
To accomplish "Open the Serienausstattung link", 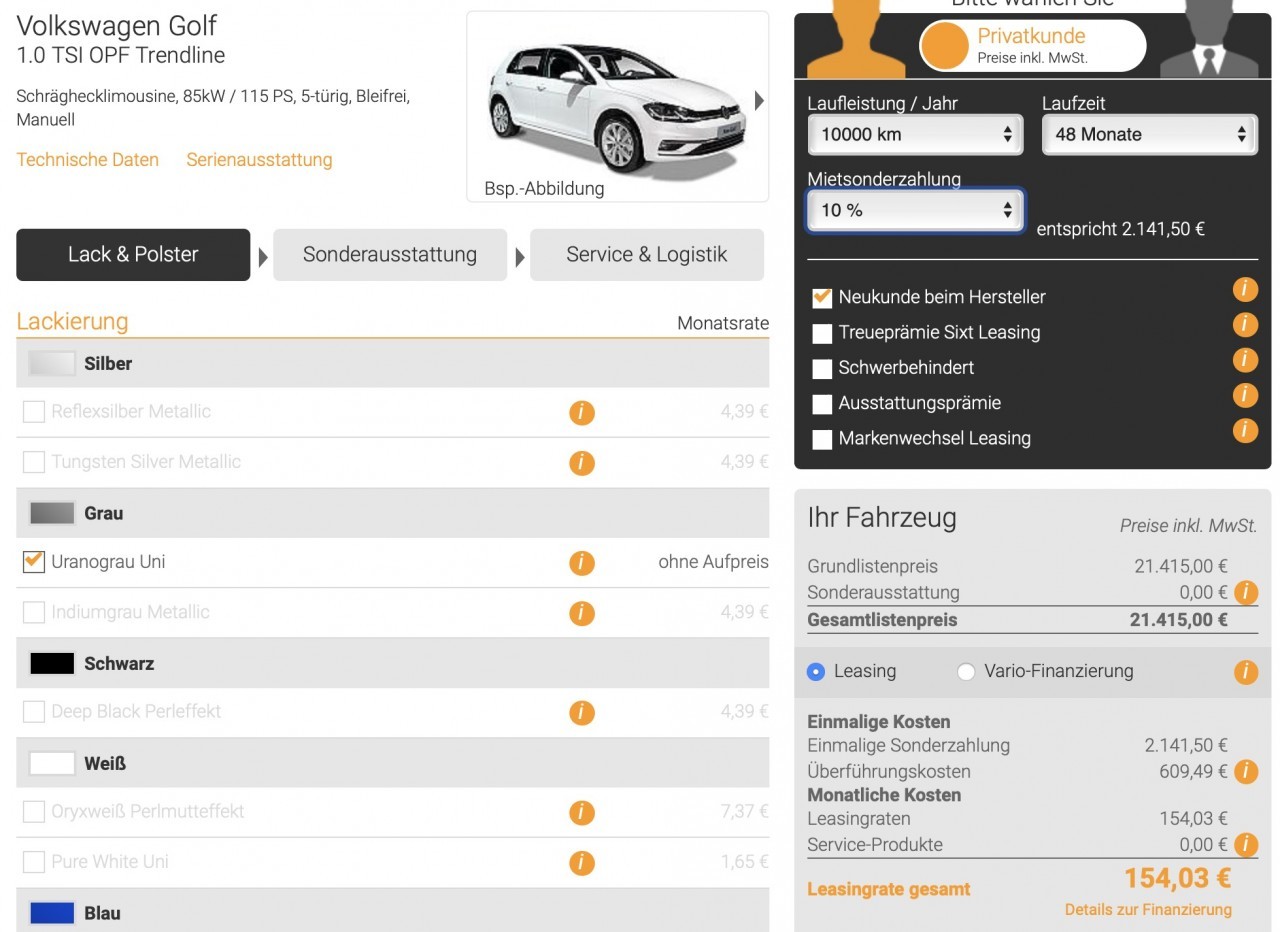I will click(x=259, y=160).
